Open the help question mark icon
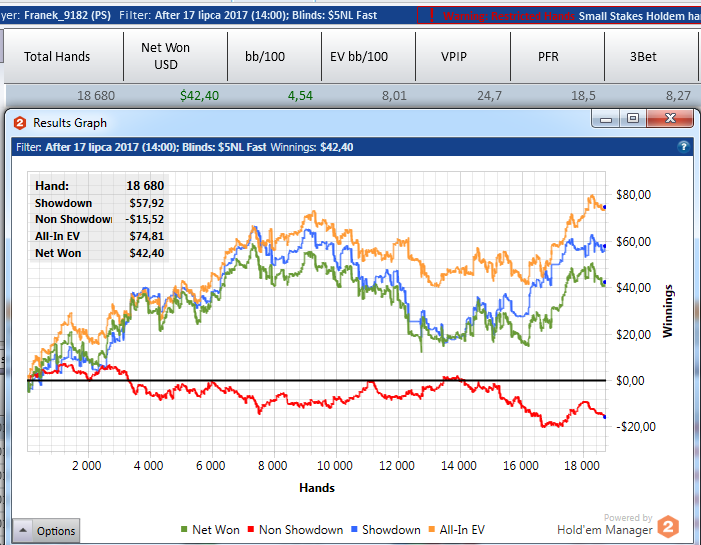 (x=683, y=147)
